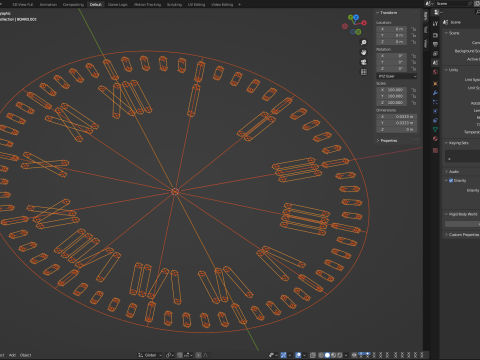Toggle viewport overlays button
The height and width of the screenshot is (360, 480).
pyautogui.click(x=298, y=355)
